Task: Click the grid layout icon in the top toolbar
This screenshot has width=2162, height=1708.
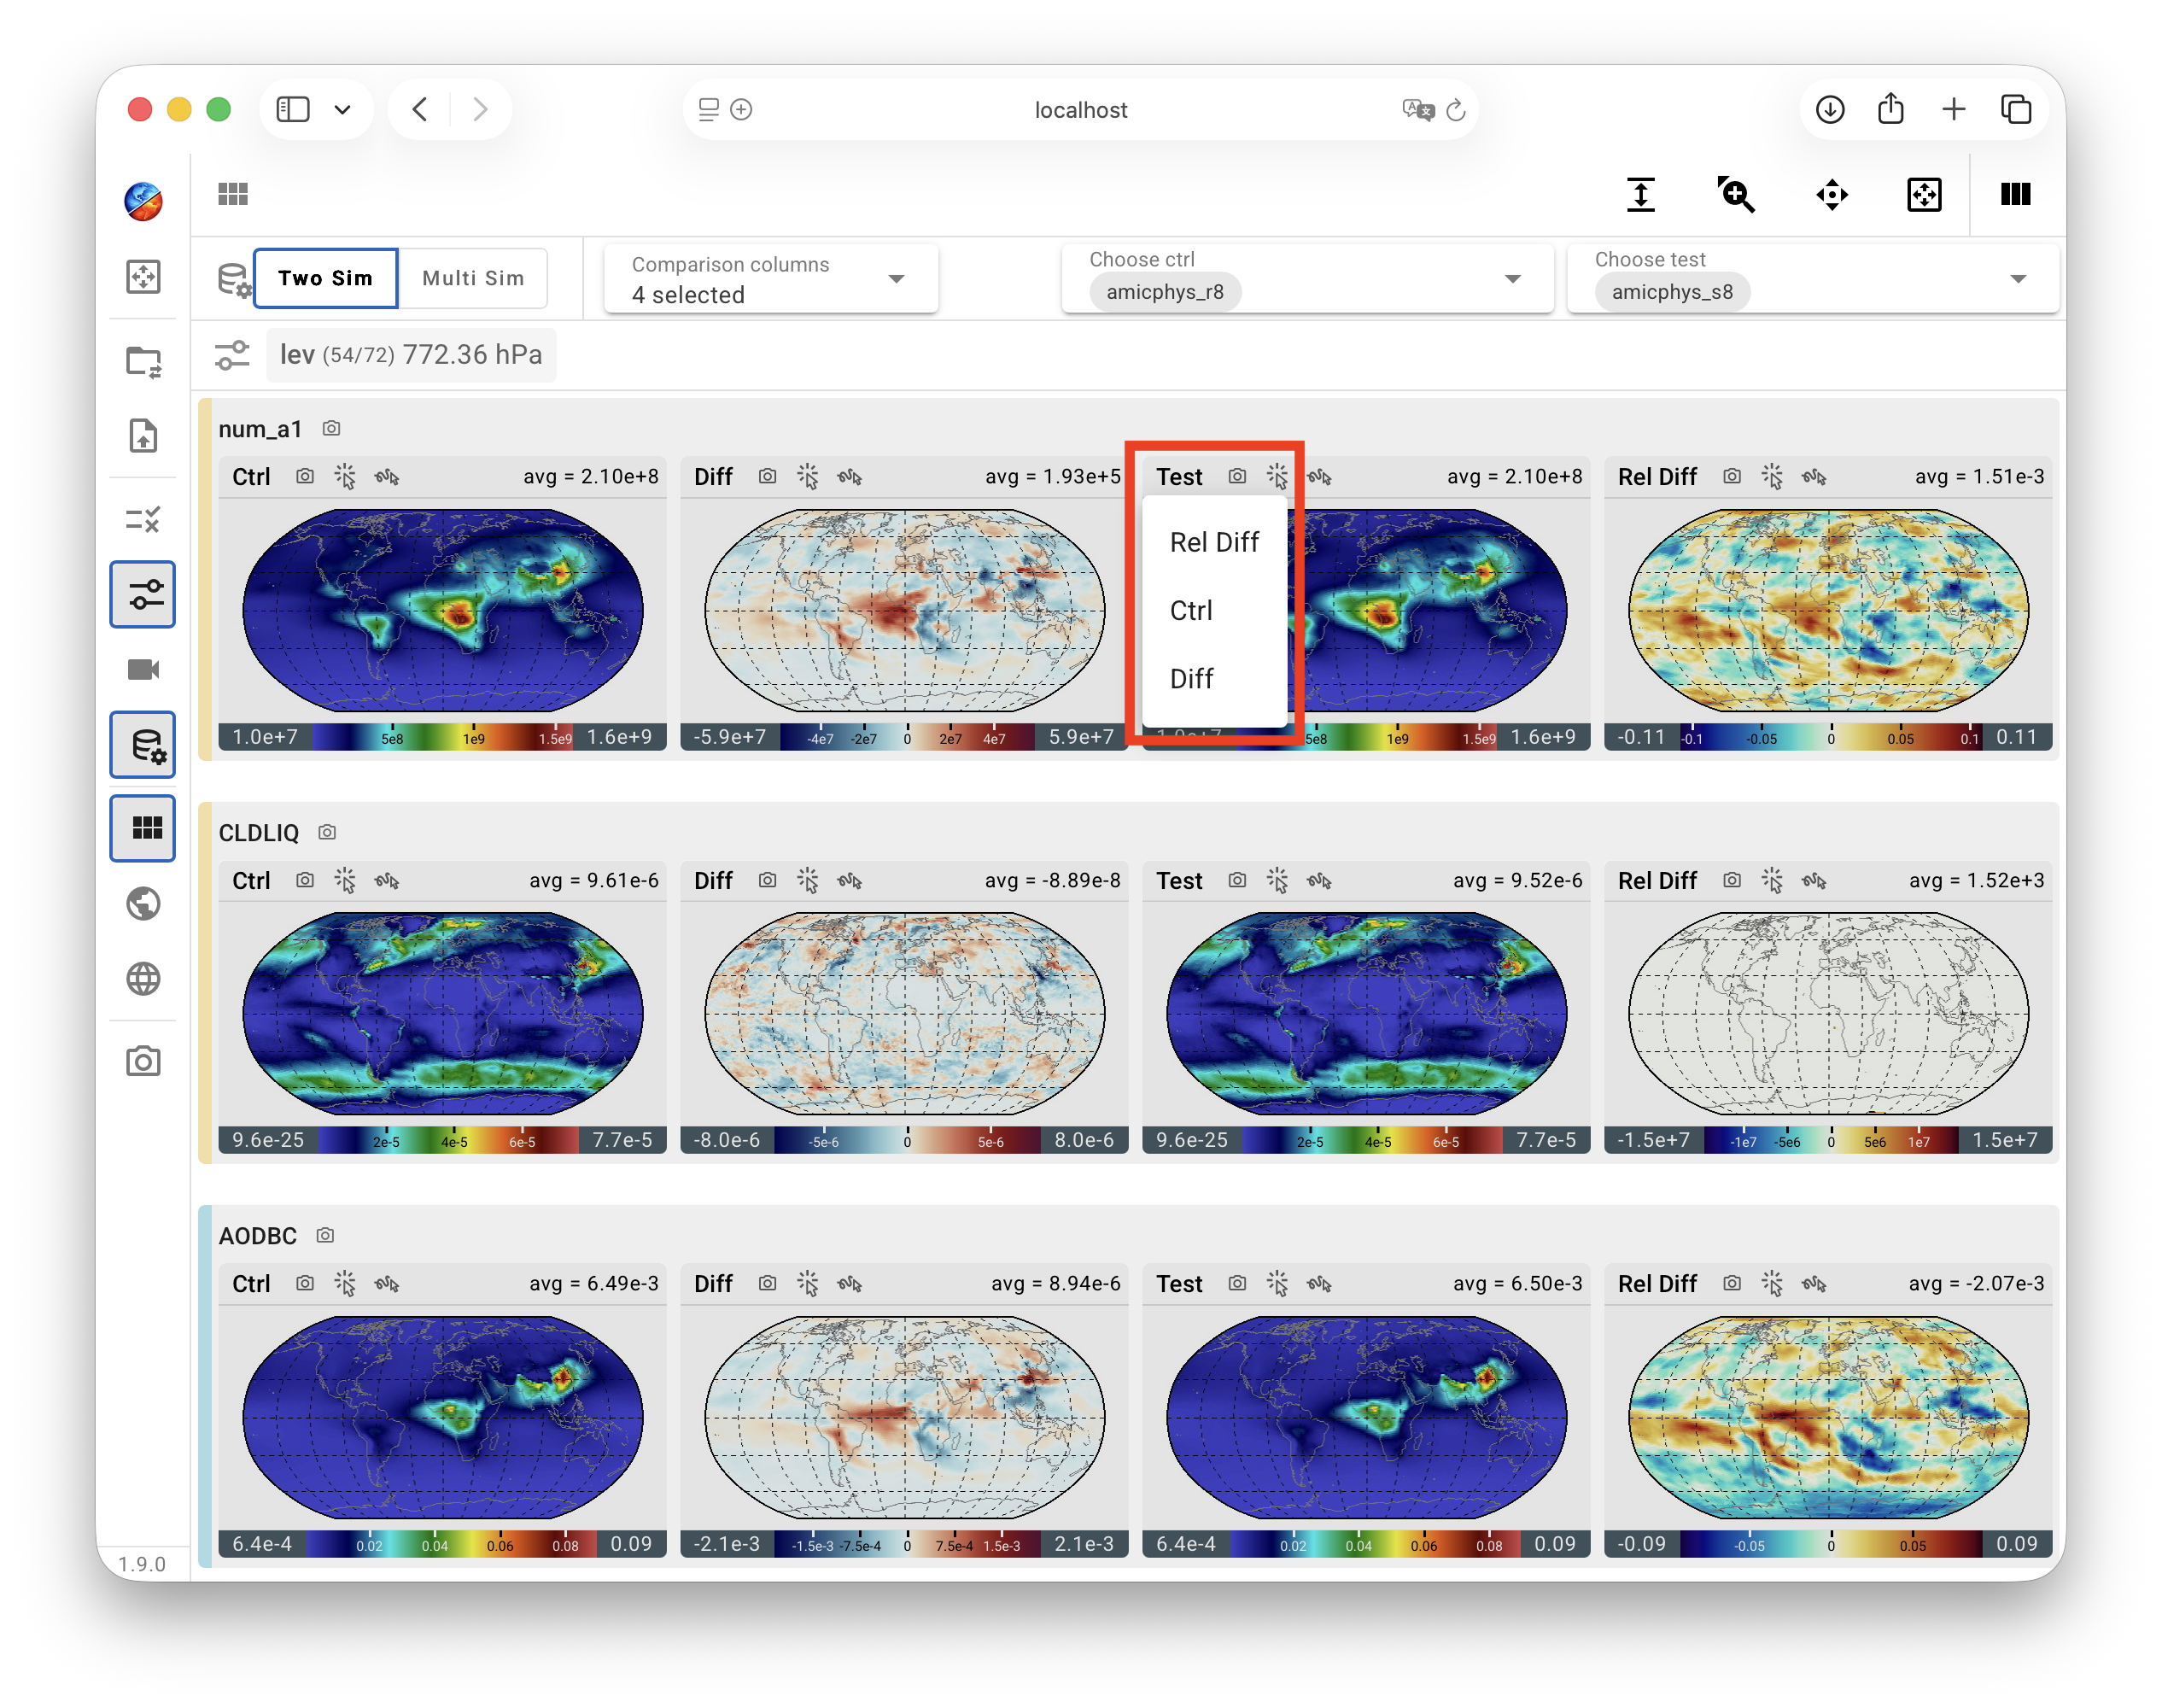Action: pyautogui.click(x=233, y=194)
